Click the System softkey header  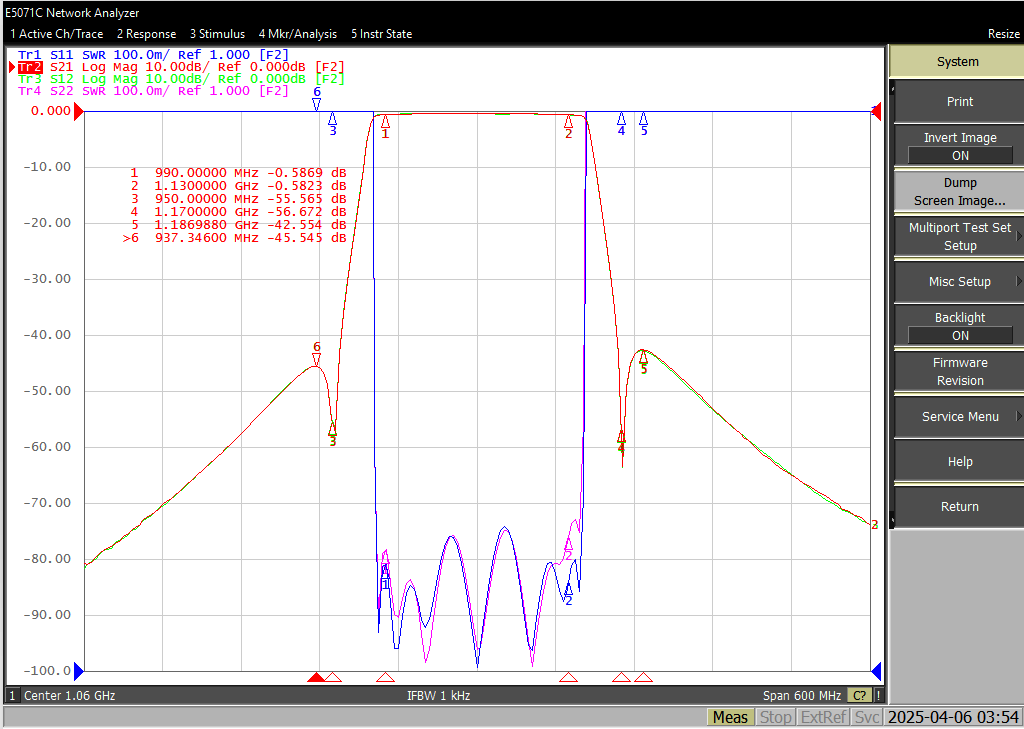click(x=957, y=62)
